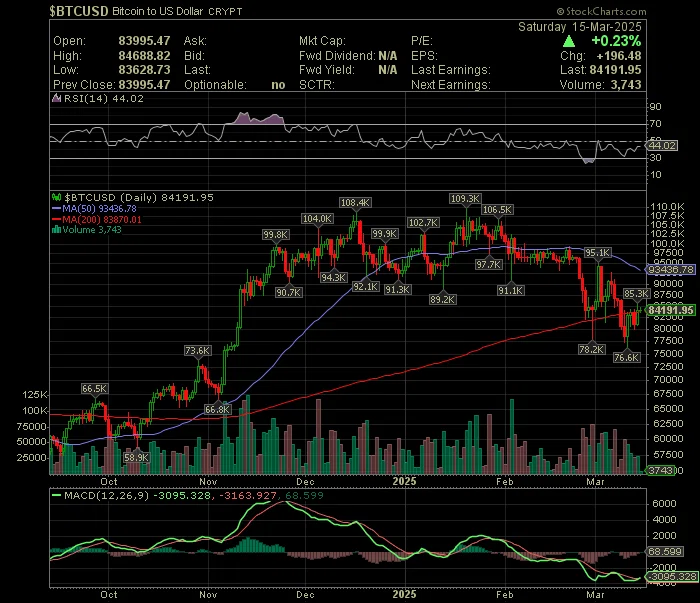Screen dimensions: 700x603
Task: Click the 76.6K low price label
Action: point(627,358)
